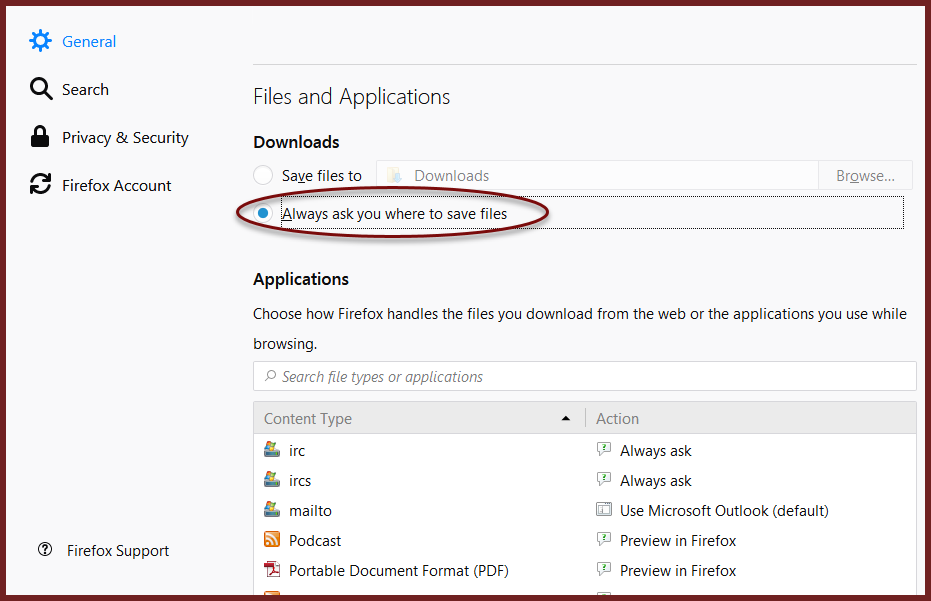Click the Always ask icon for ircs
Viewport: 931px width, 601px height.
pos(604,479)
